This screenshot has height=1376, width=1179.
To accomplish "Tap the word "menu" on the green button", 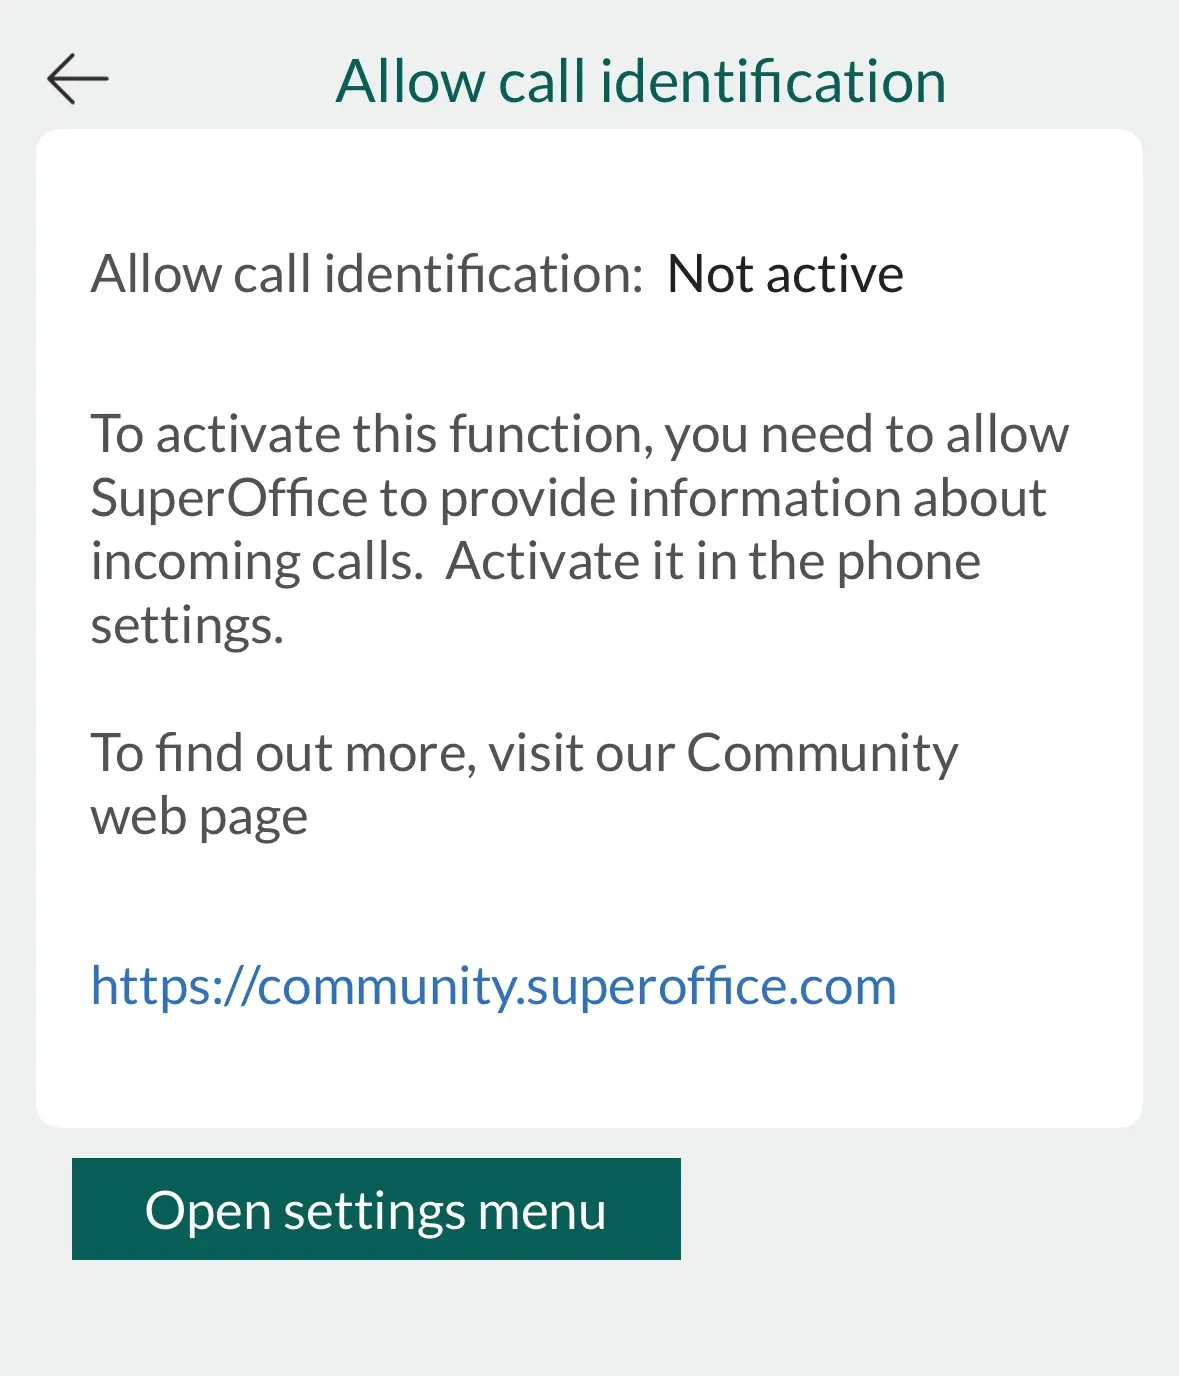I will pyautogui.click(x=541, y=1211).
